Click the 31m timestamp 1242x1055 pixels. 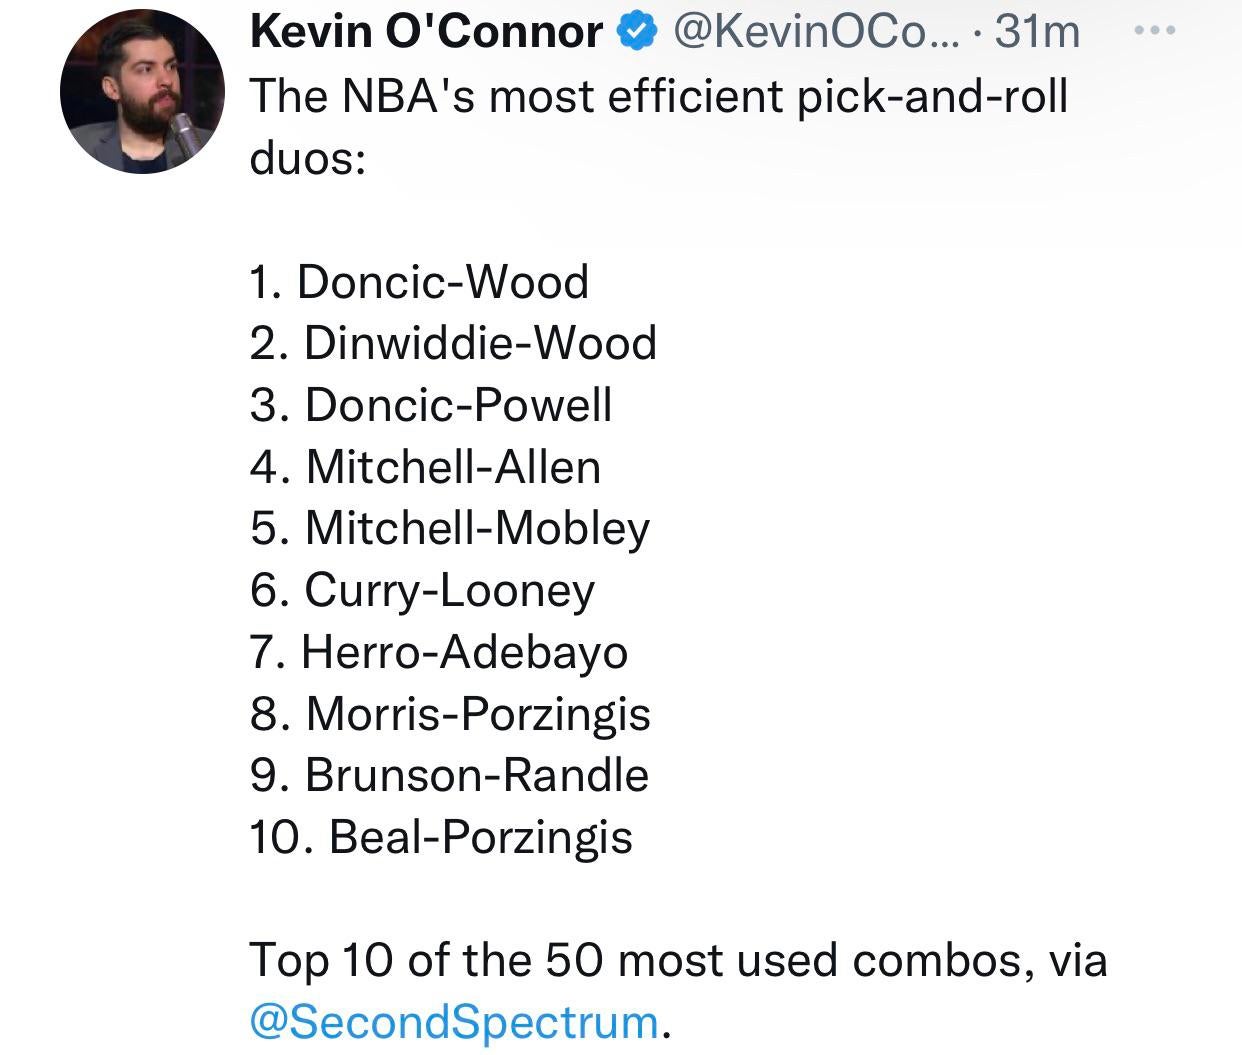1037,32
